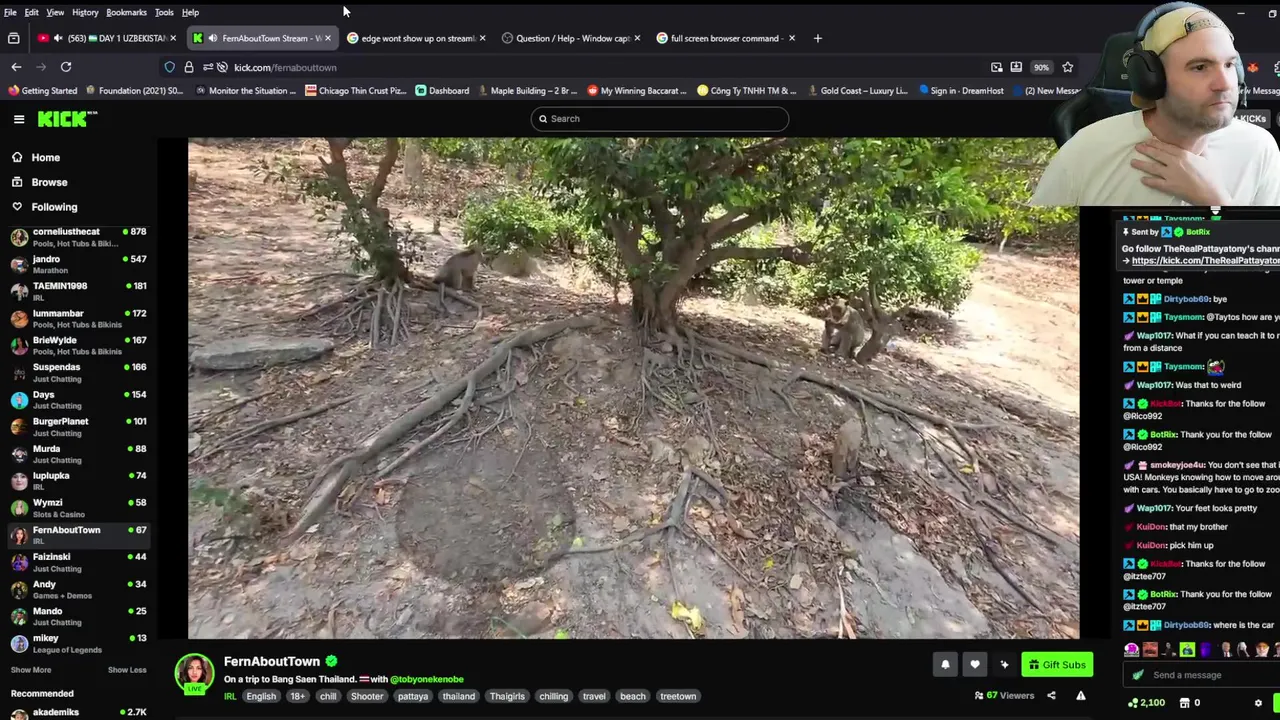Click the heart follow button

[x=975, y=664]
